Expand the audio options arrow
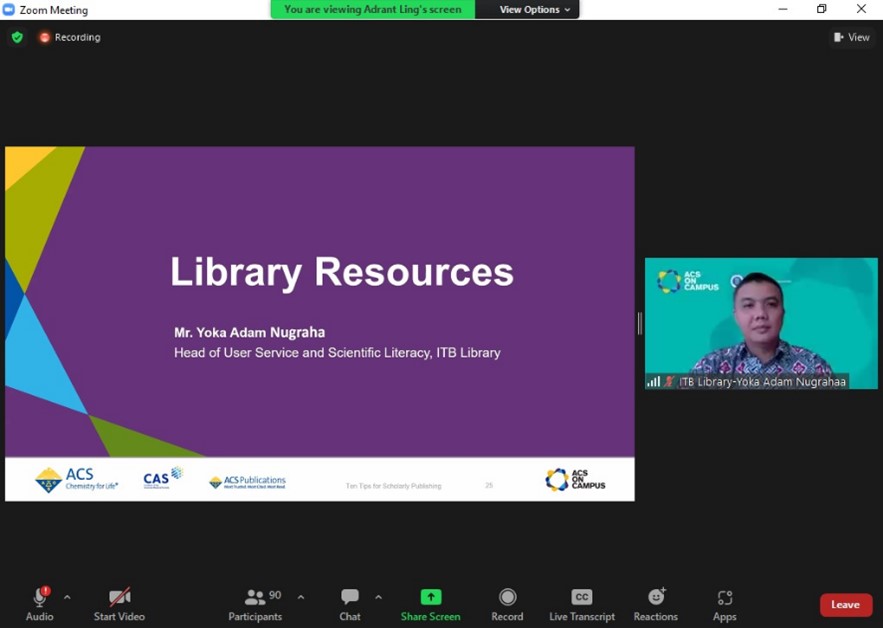This screenshot has height=628, width=883. (67, 597)
